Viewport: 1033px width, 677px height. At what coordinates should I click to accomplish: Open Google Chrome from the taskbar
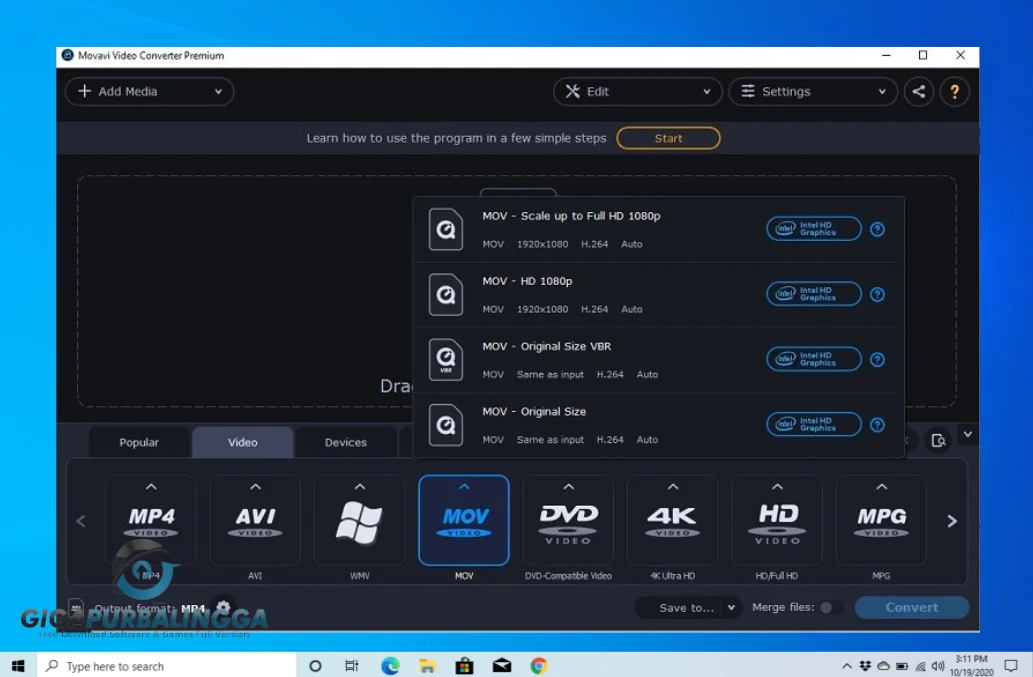coord(539,666)
